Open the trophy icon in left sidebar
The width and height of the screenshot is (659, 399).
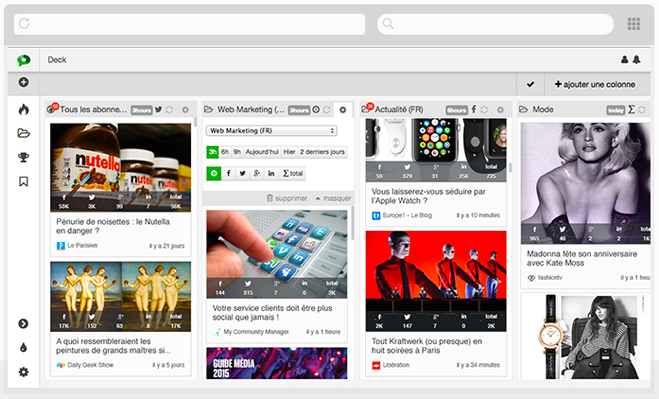point(24,158)
